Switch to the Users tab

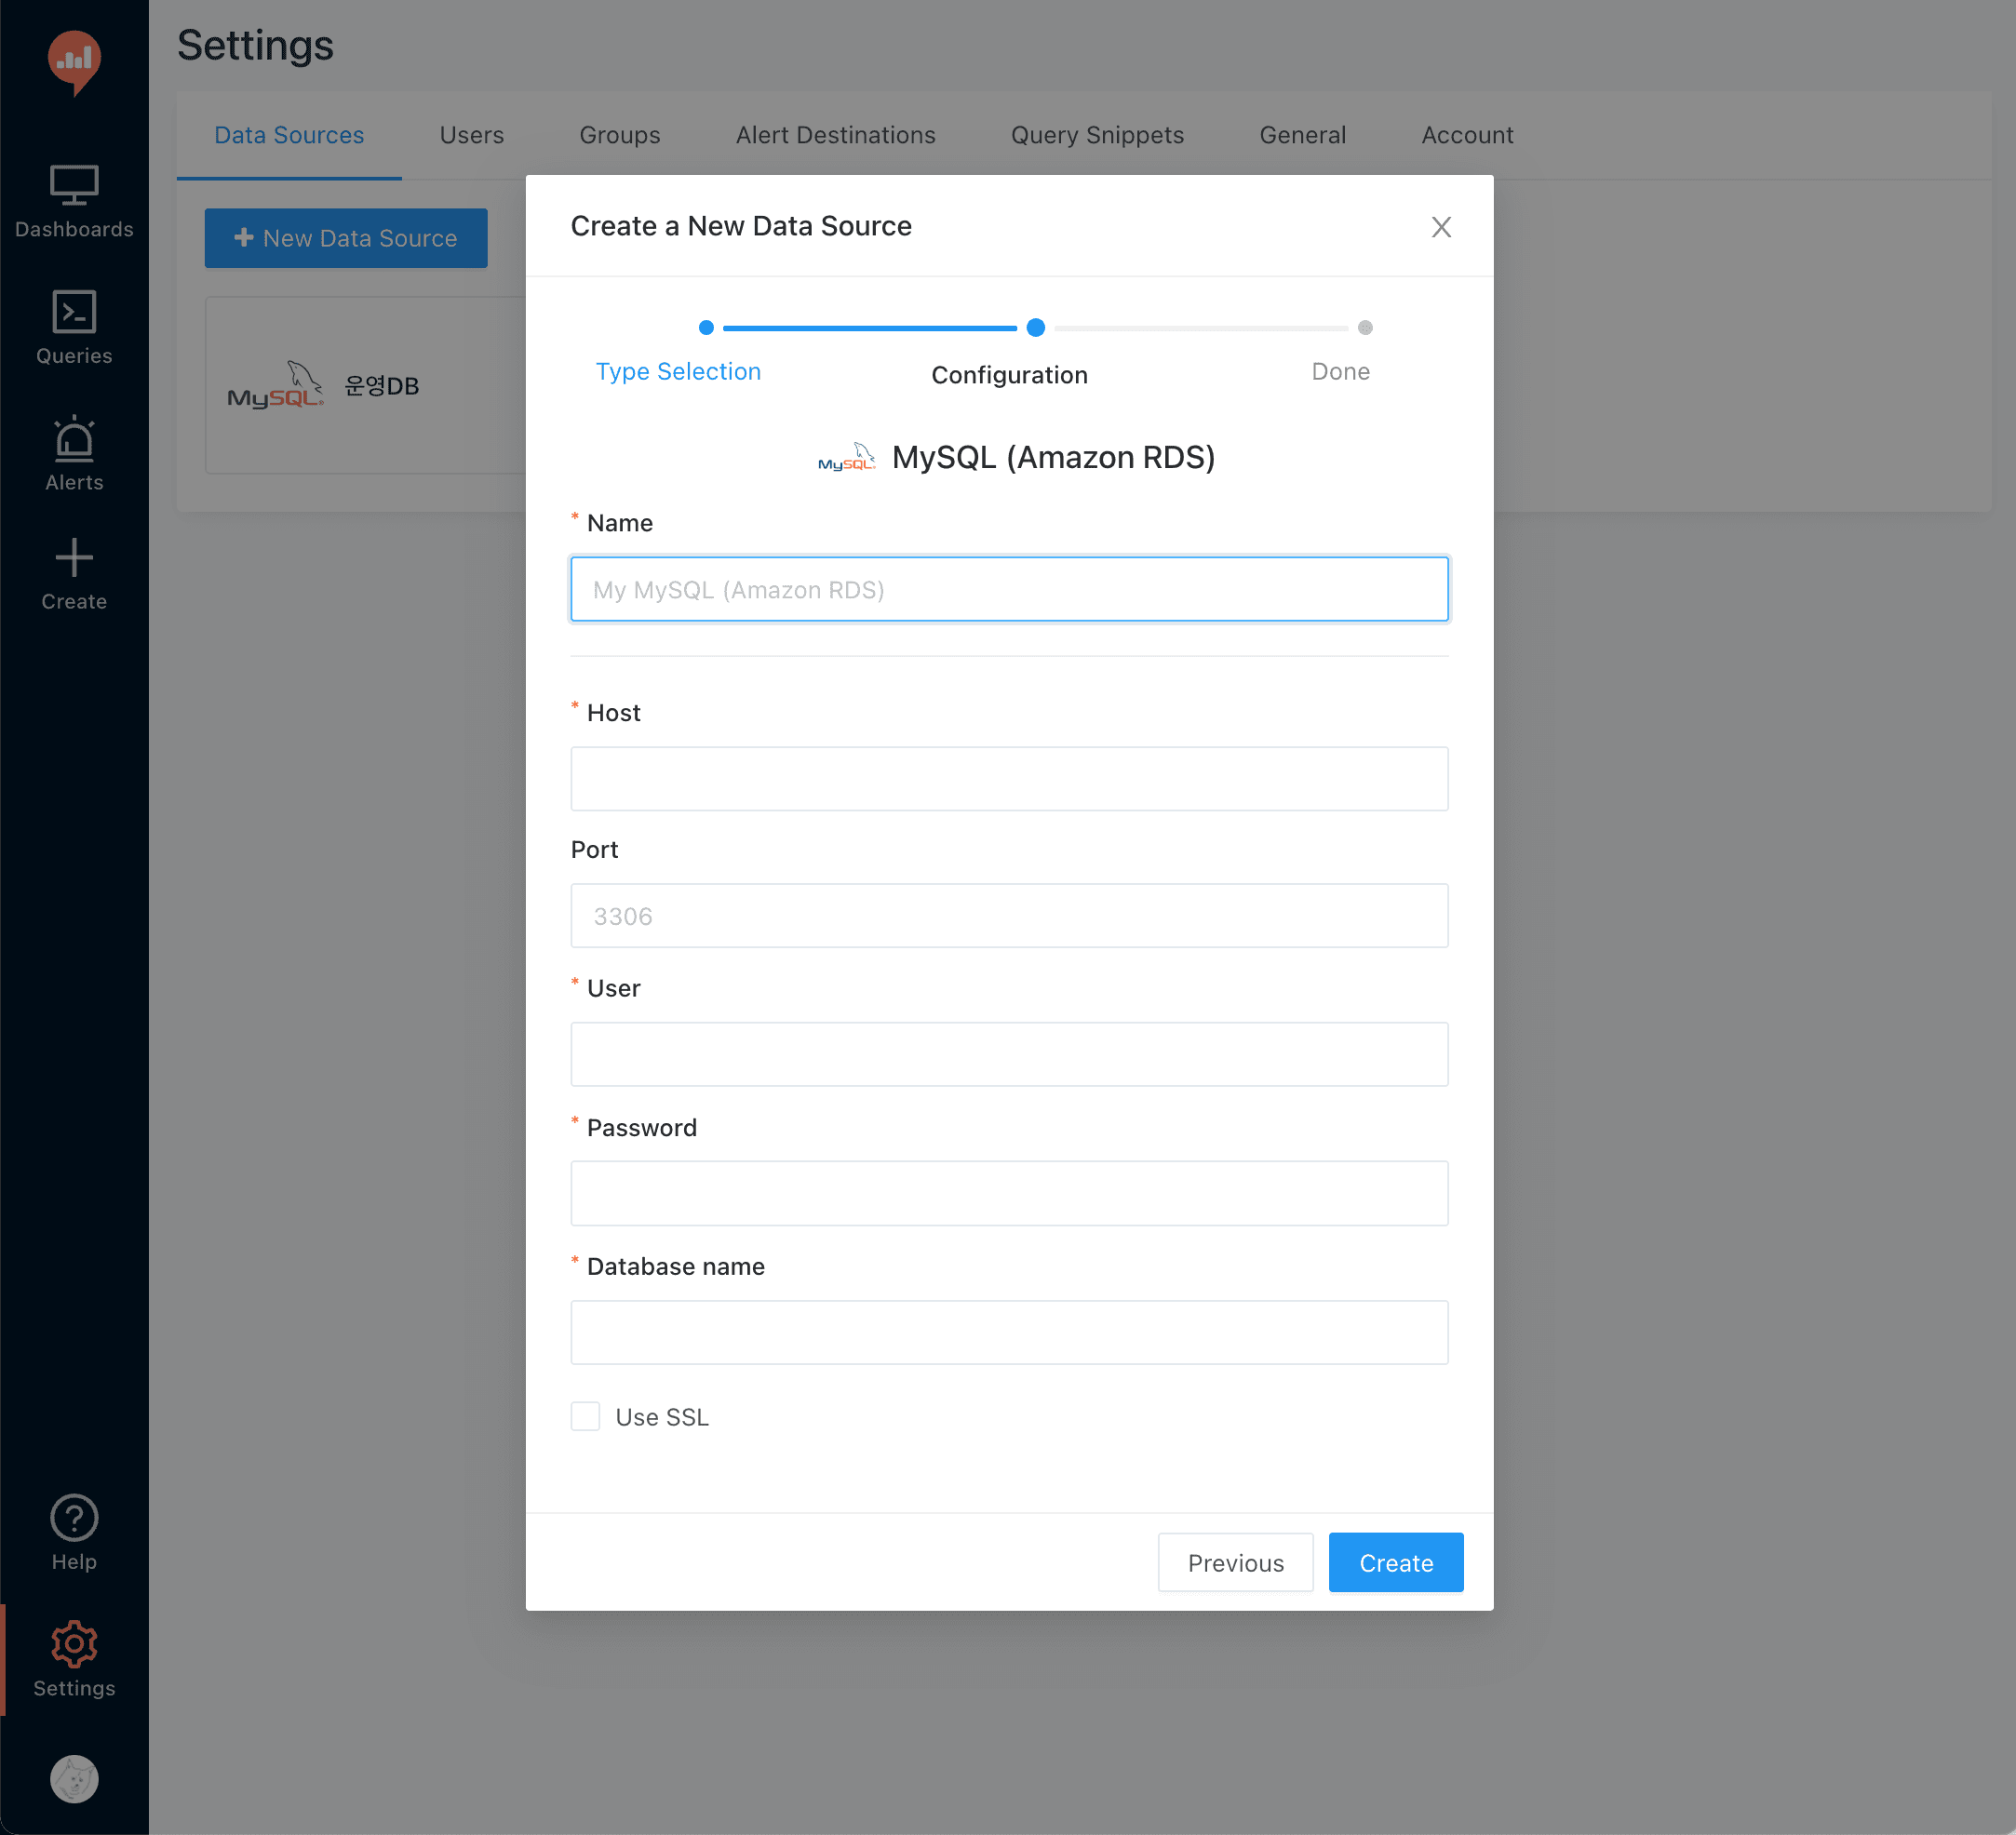(471, 135)
